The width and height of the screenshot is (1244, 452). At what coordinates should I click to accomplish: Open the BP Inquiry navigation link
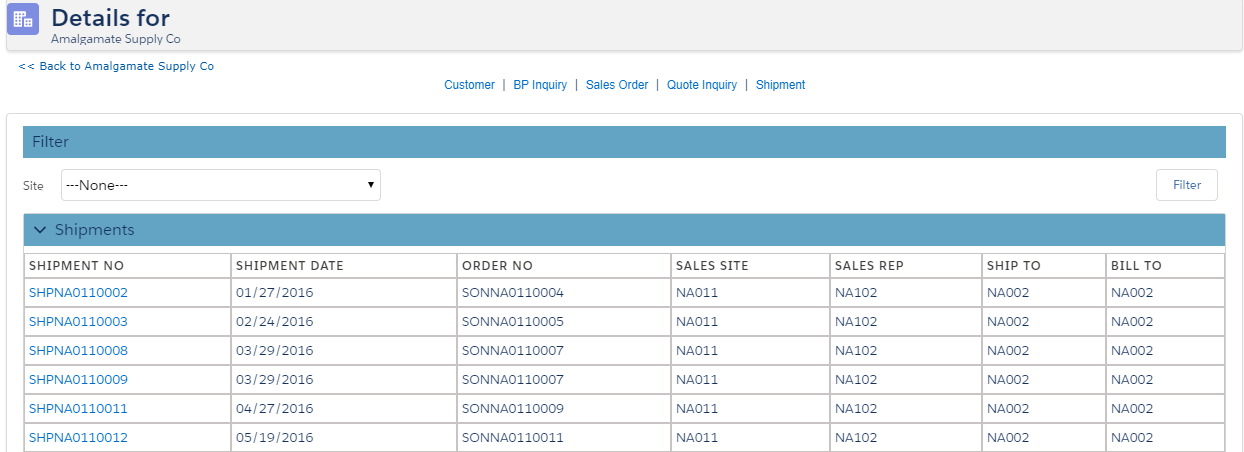coord(540,85)
